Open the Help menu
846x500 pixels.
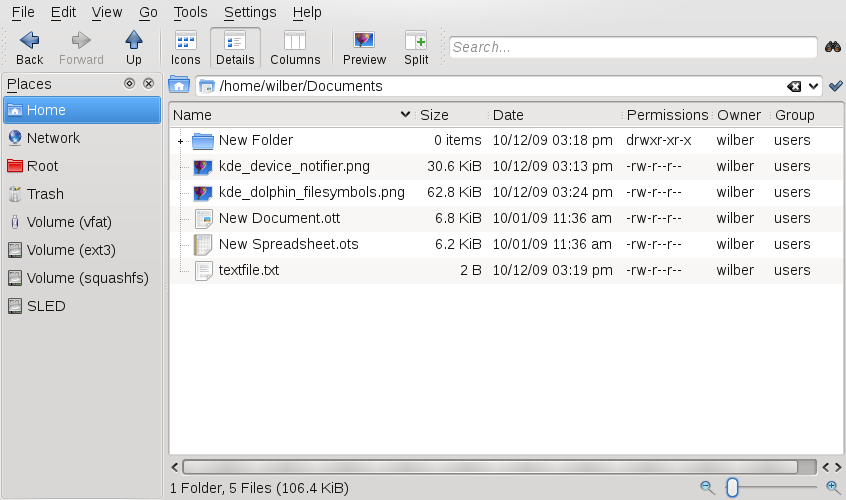pos(307,12)
